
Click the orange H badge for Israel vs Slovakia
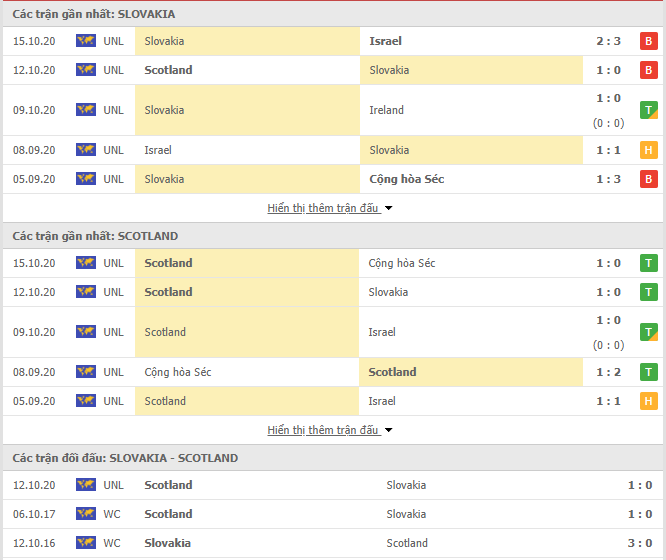click(x=649, y=150)
